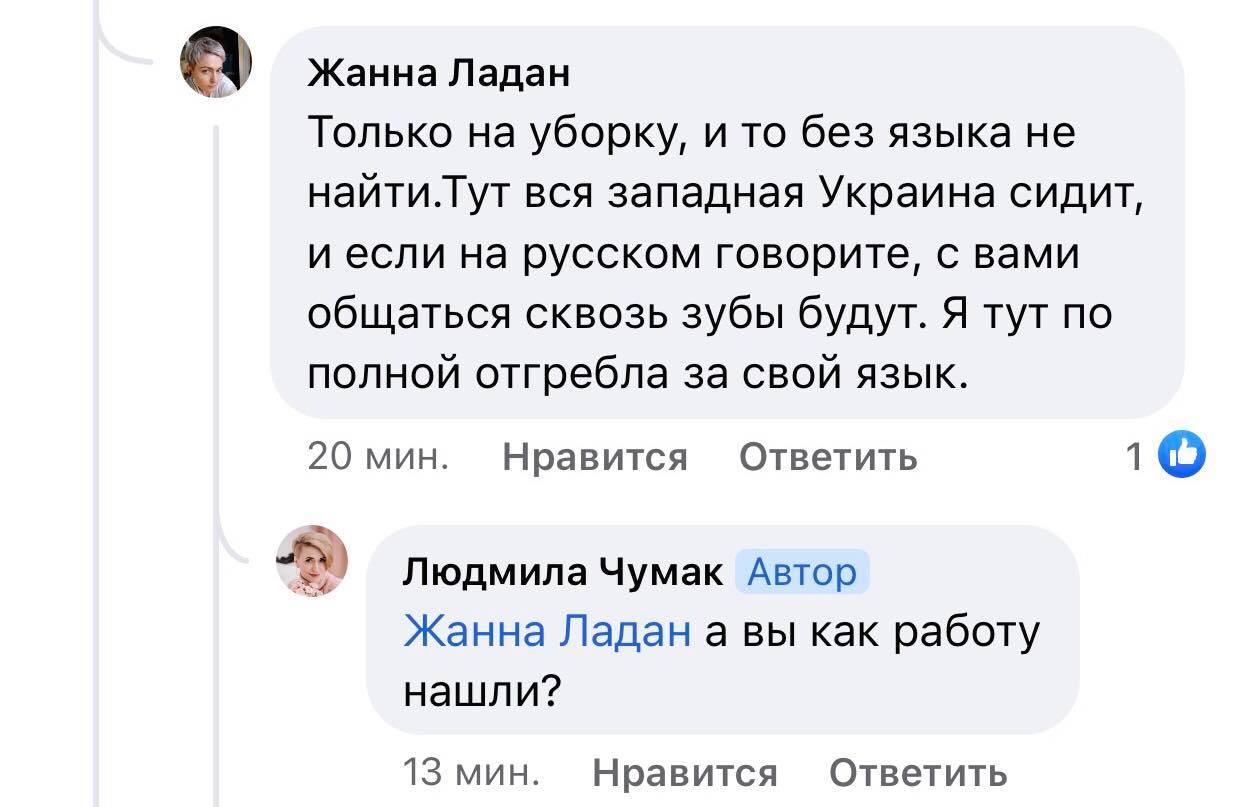
Task: Open the '20 мин.' comment timestamp
Action: (376, 457)
